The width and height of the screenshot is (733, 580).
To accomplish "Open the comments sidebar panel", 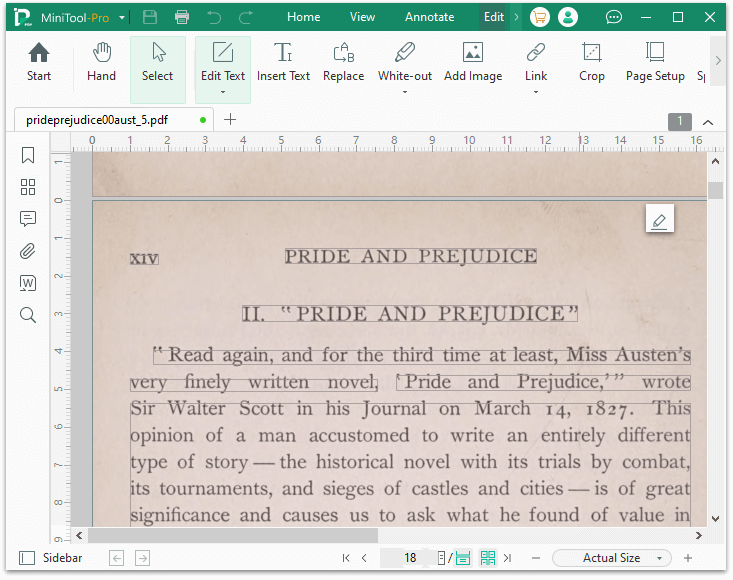I will 28,219.
